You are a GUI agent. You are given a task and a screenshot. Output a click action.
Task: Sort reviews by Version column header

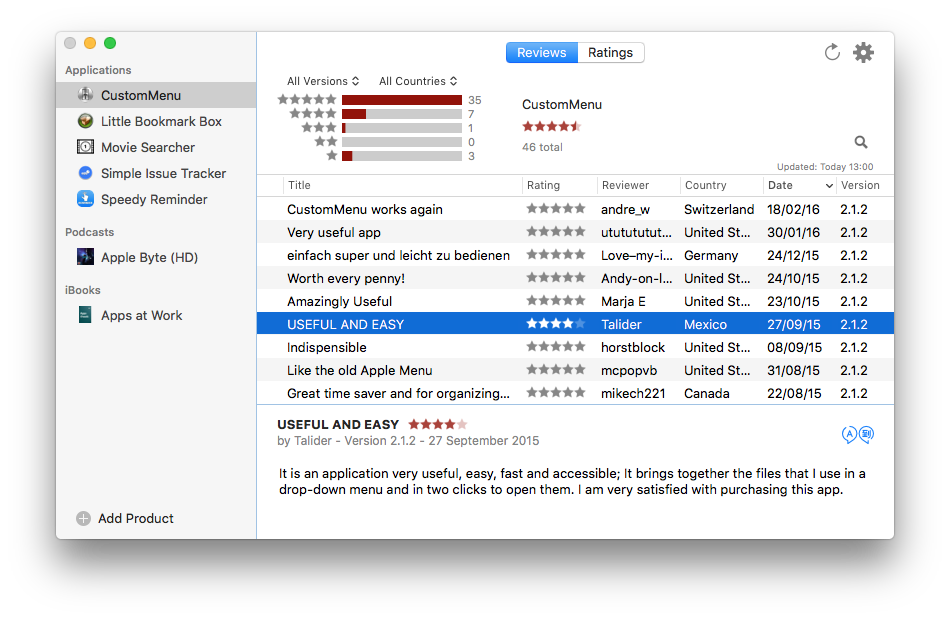point(860,185)
